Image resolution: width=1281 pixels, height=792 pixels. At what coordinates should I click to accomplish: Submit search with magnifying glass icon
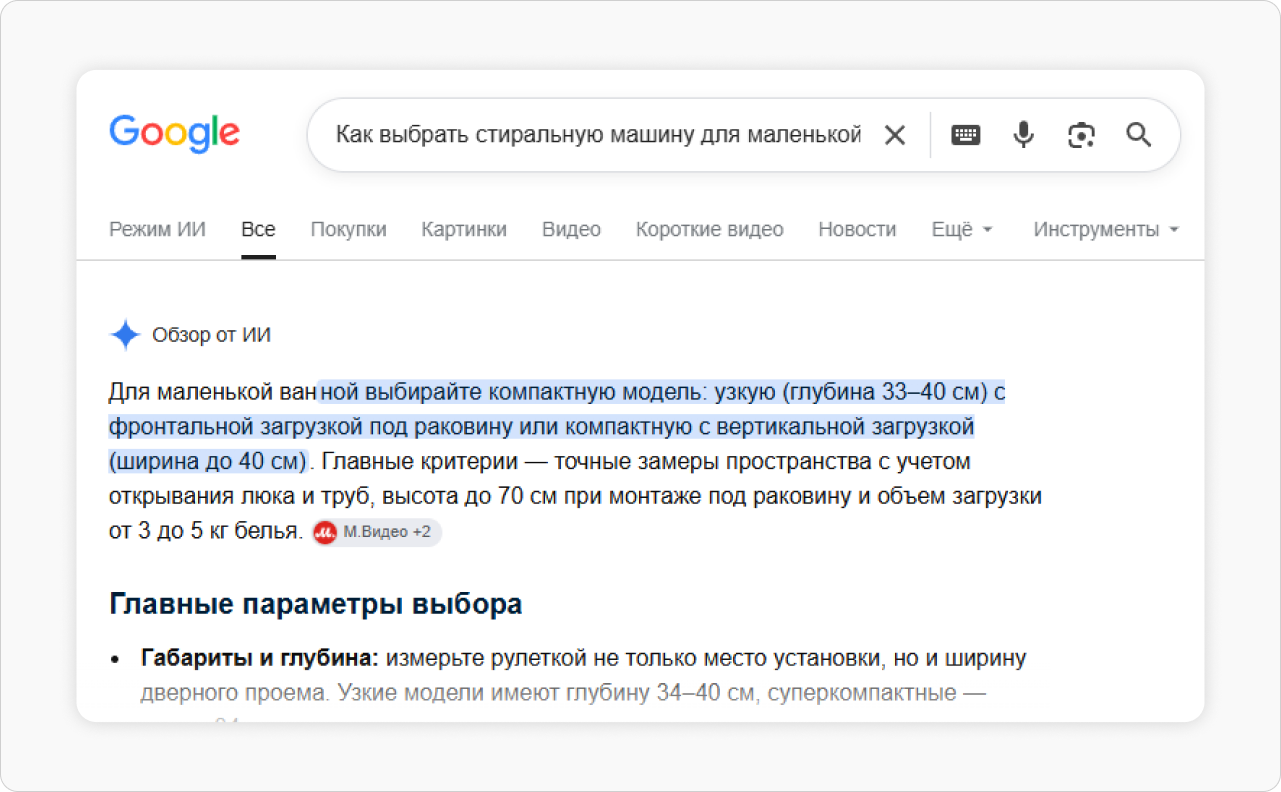coord(1139,135)
